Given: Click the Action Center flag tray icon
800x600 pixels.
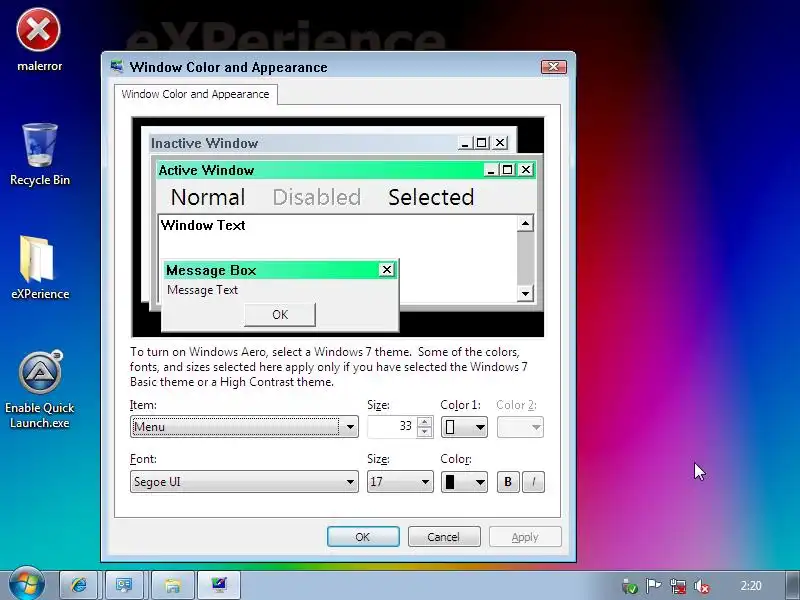Looking at the screenshot, I should click(653, 586).
